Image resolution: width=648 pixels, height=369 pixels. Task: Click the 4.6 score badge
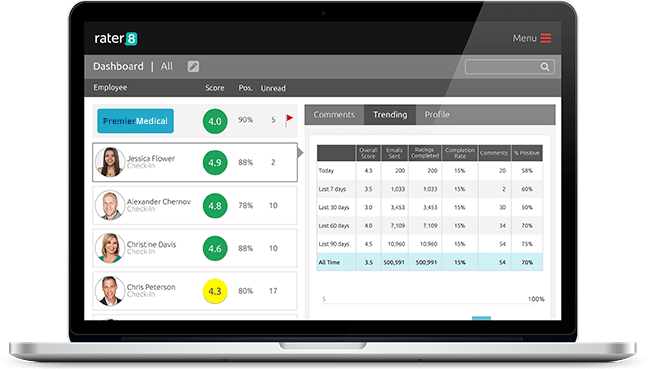click(x=215, y=248)
